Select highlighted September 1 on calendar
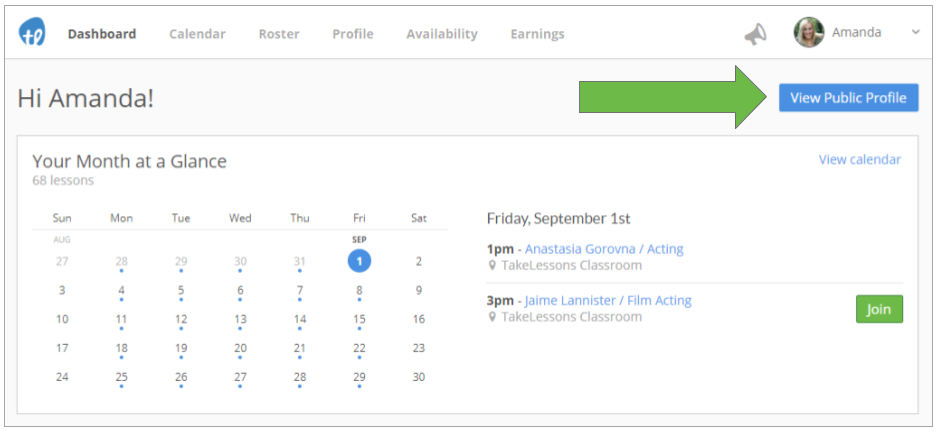 coord(359,261)
